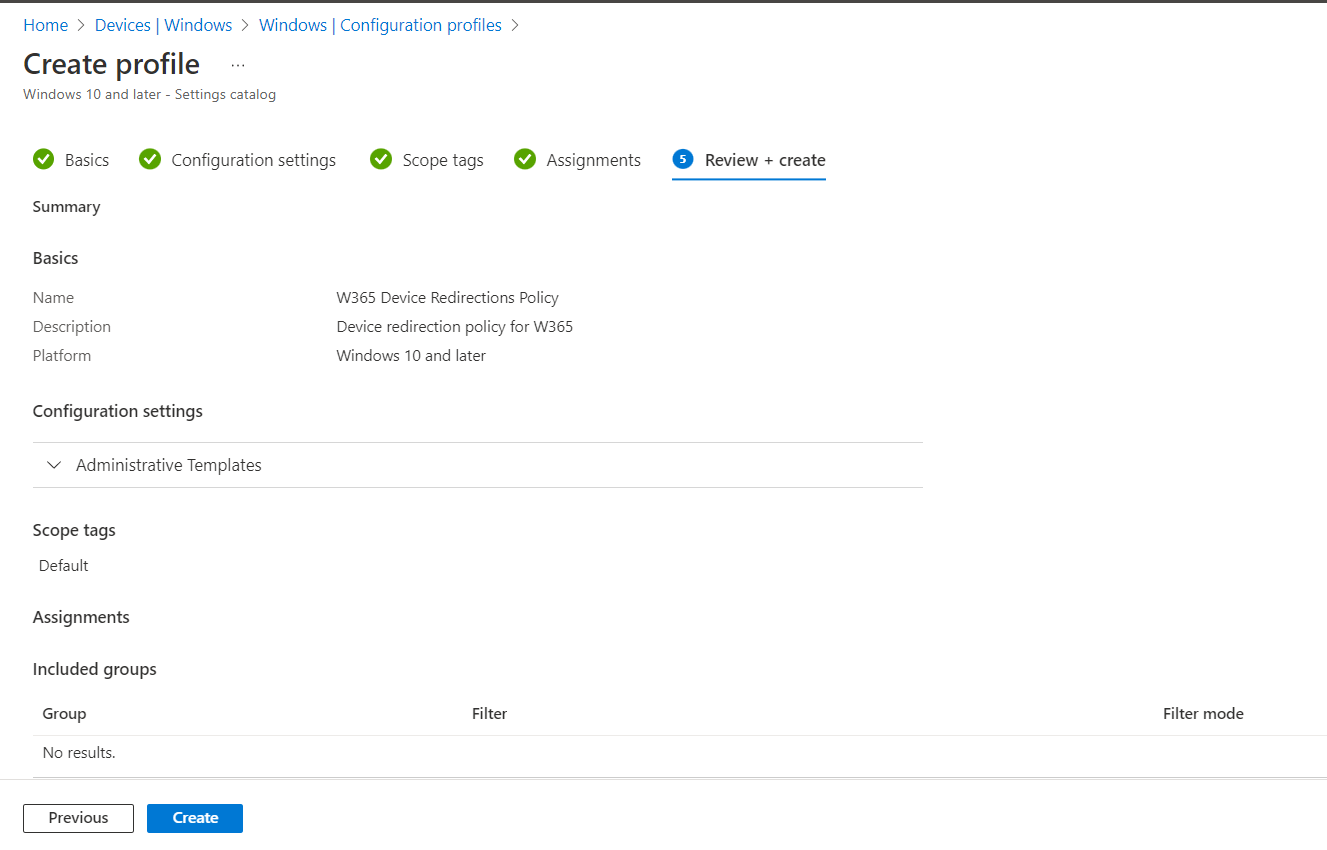Click the Previous button
The width and height of the screenshot is (1327, 850).
pyautogui.click(x=78, y=818)
